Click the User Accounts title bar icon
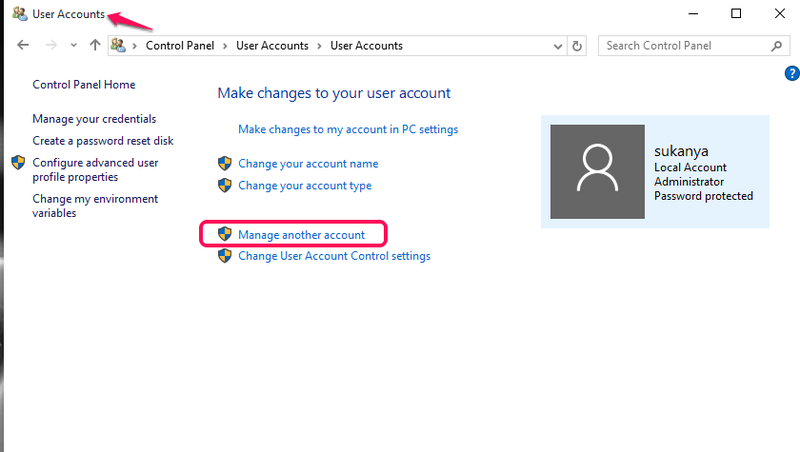800x452 pixels. coord(20,14)
